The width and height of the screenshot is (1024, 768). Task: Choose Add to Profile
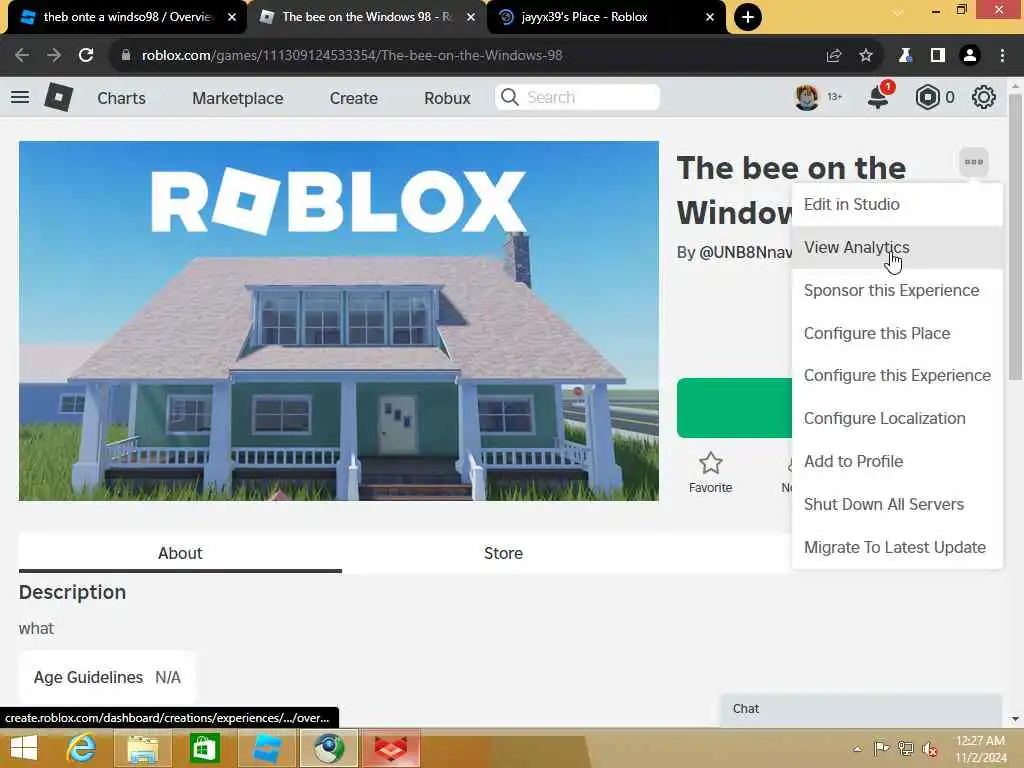pyautogui.click(x=897, y=462)
